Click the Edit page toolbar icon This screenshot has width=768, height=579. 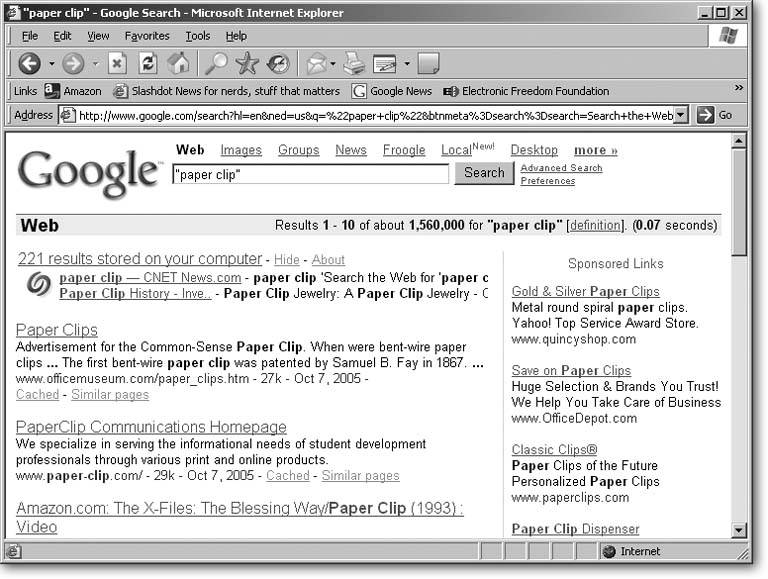click(x=385, y=64)
